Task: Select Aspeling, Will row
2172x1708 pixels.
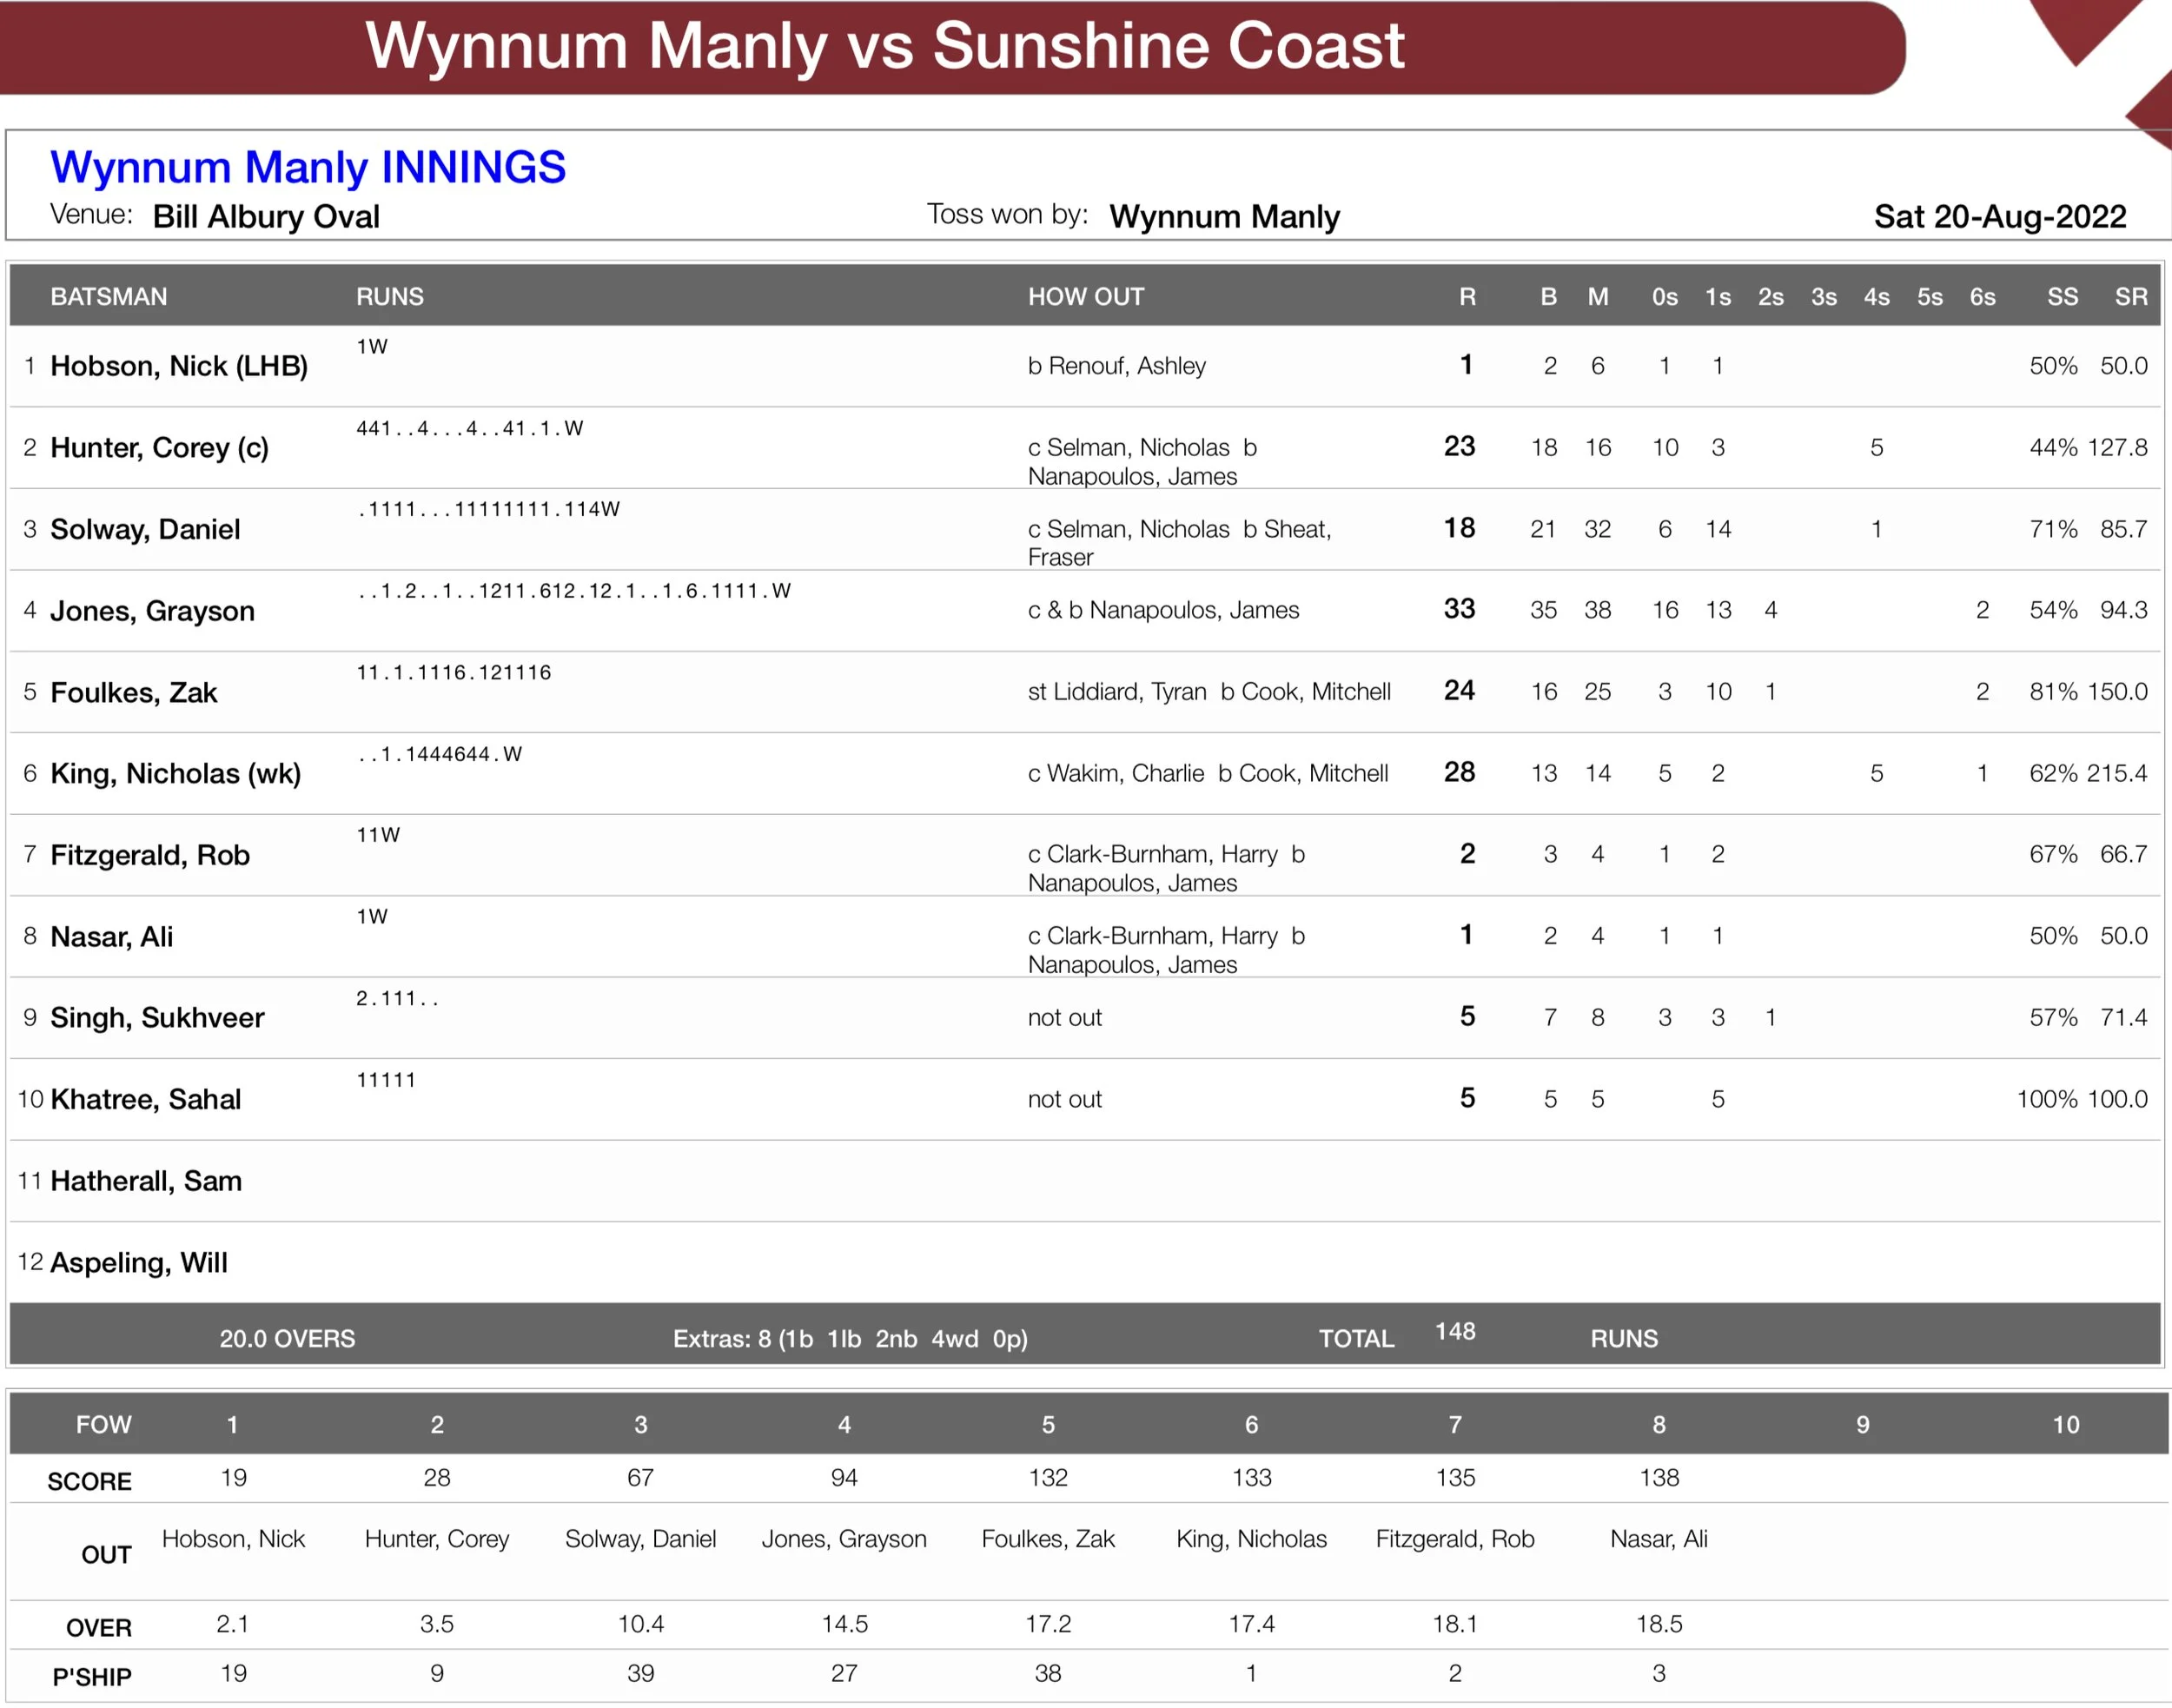Action: pyautogui.click(x=138, y=1263)
